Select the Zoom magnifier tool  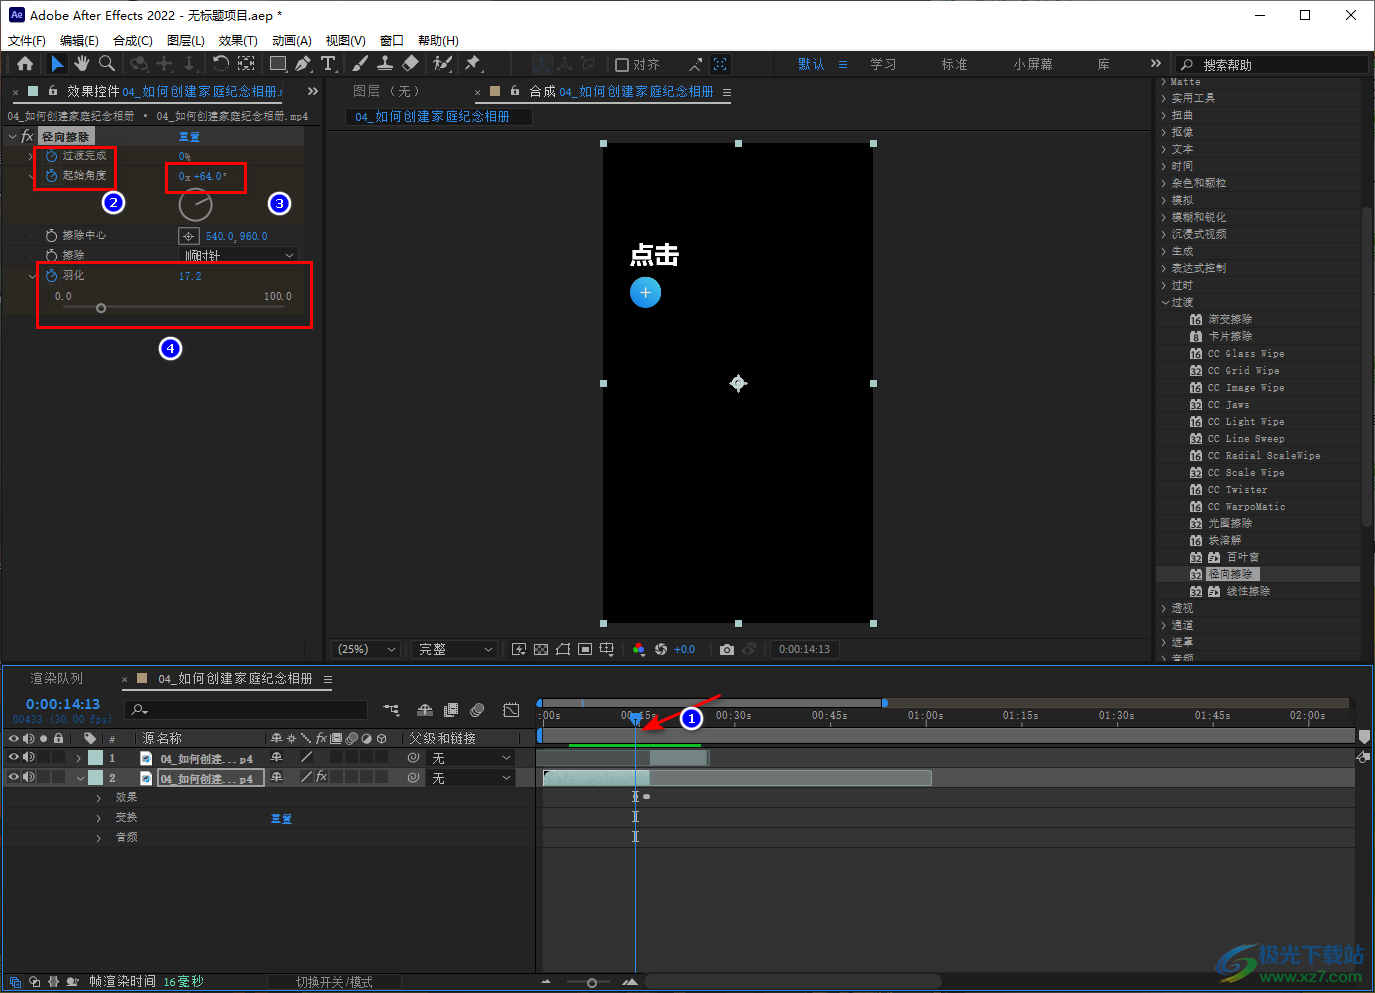106,64
